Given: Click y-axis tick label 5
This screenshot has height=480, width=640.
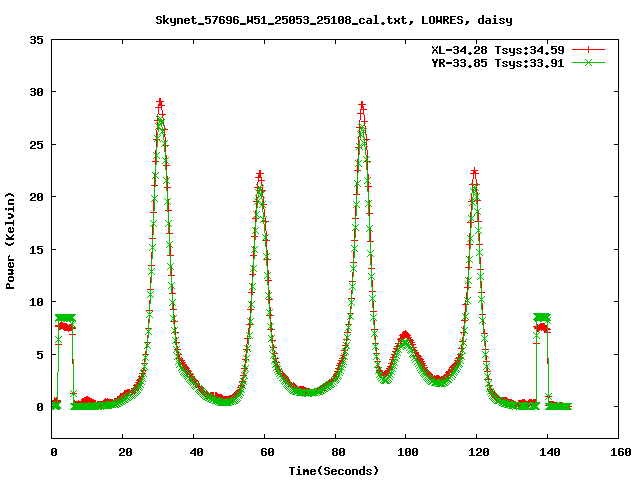Looking at the screenshot, I should 40,355.
